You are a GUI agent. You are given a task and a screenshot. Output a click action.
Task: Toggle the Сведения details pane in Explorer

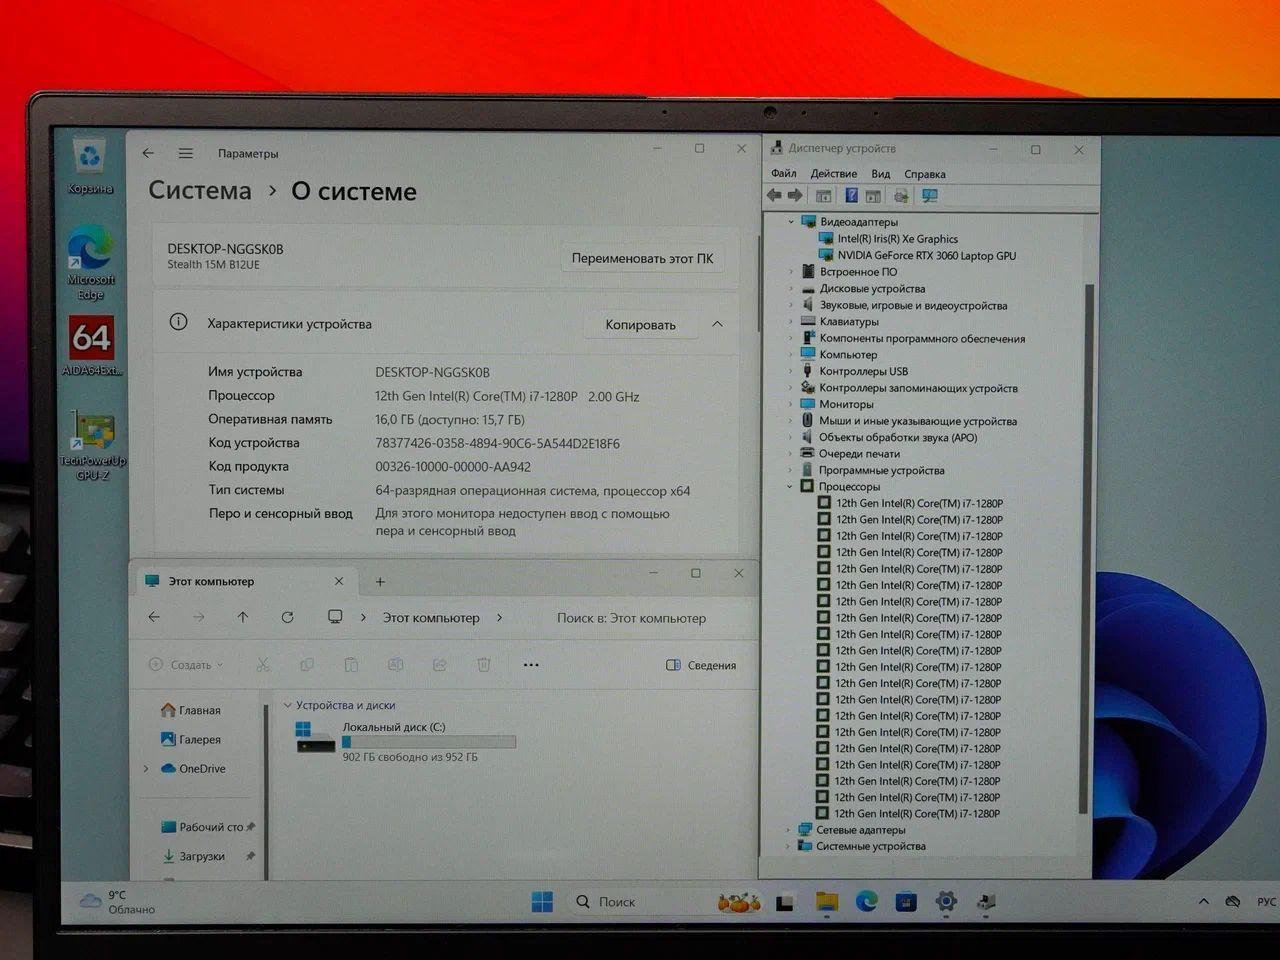[x=701, y=665]
